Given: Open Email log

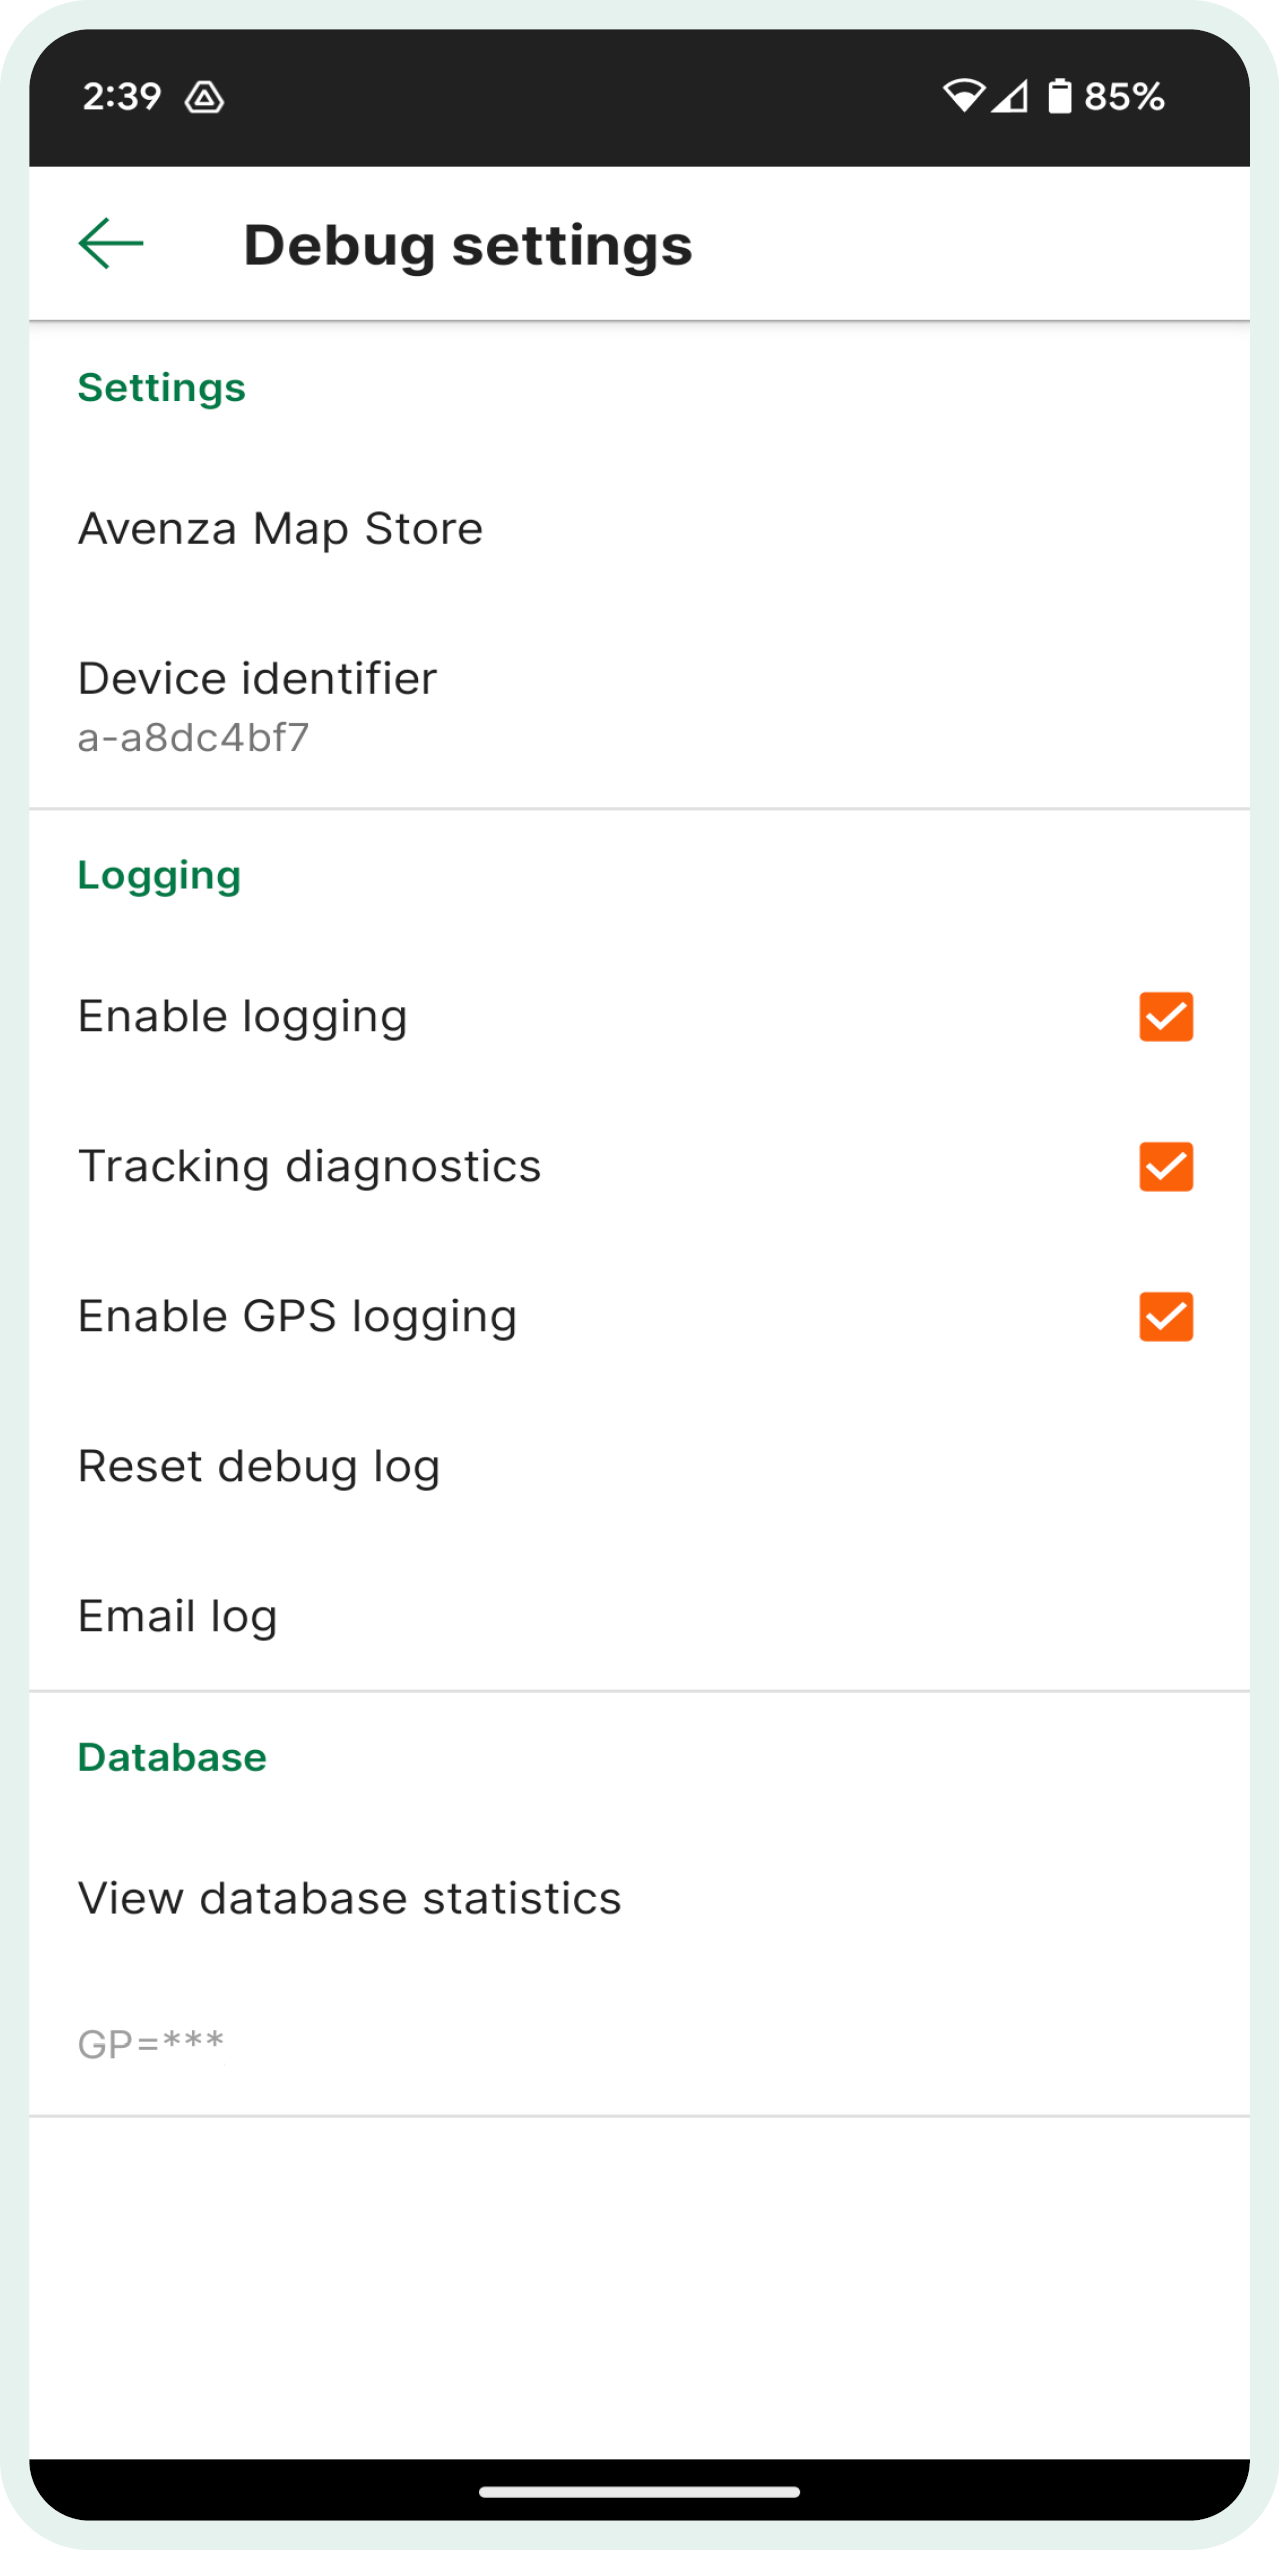Looking at the screenshot, I should pyautogui.click(x=177, y=1616).
